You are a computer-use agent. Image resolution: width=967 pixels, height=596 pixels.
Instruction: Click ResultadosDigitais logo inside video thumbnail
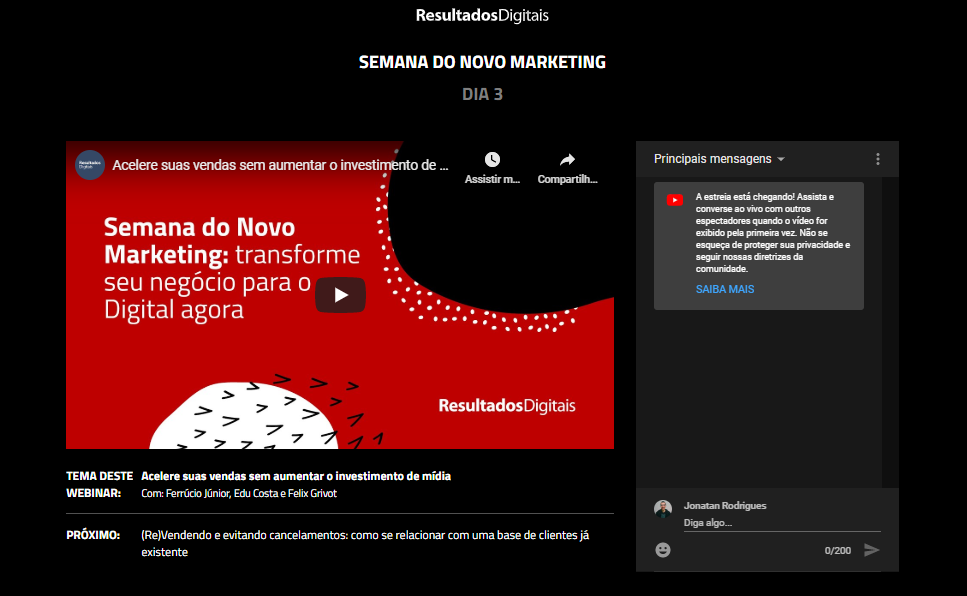[x=507, y=405]
